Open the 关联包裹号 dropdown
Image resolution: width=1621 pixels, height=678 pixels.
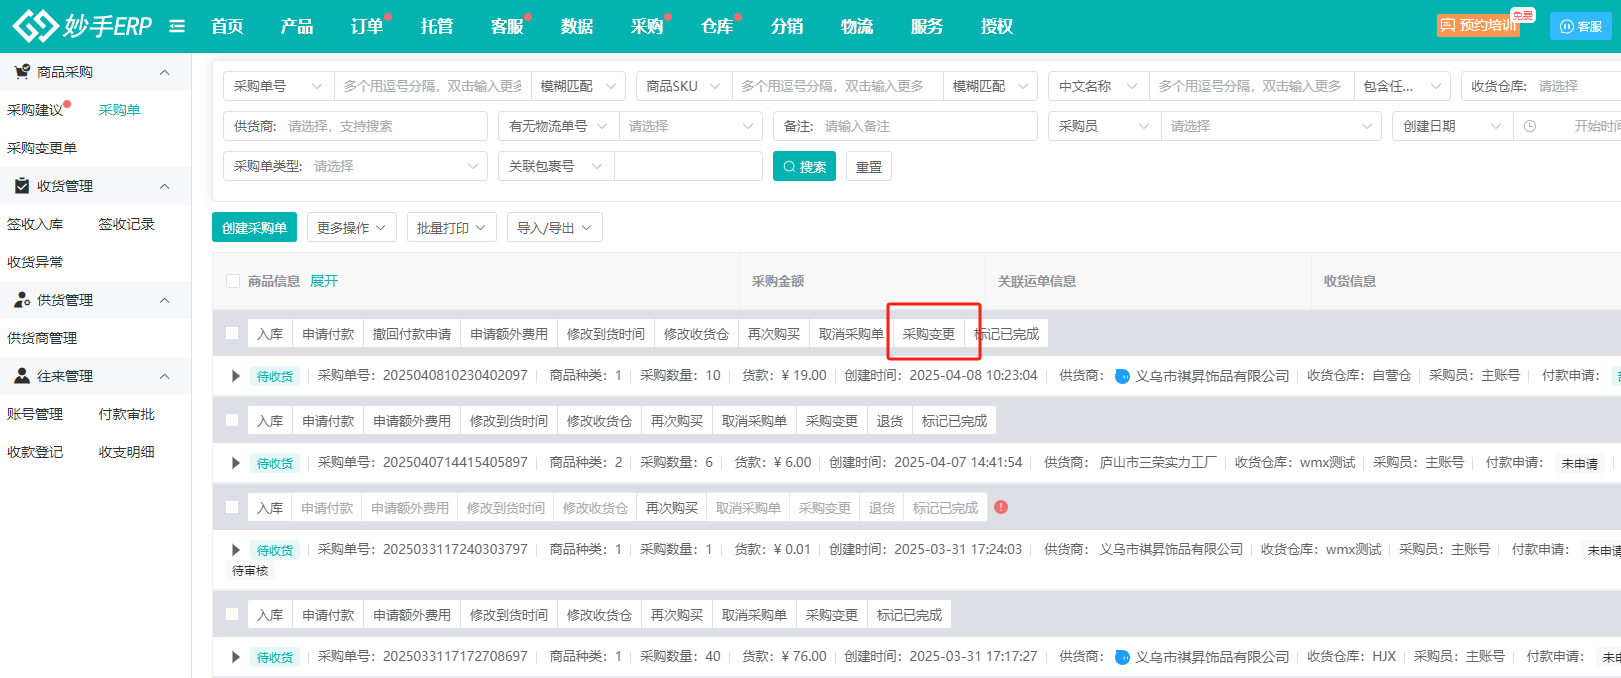pyautogui.click(x=556, y=166)
